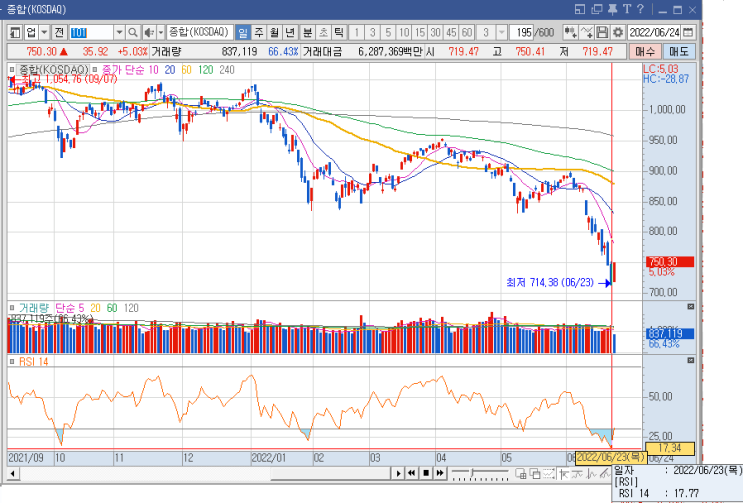743x503 pixels.
Task: Click the code input field showing 101
Action: pyautogui.click(x=91, y=32)
